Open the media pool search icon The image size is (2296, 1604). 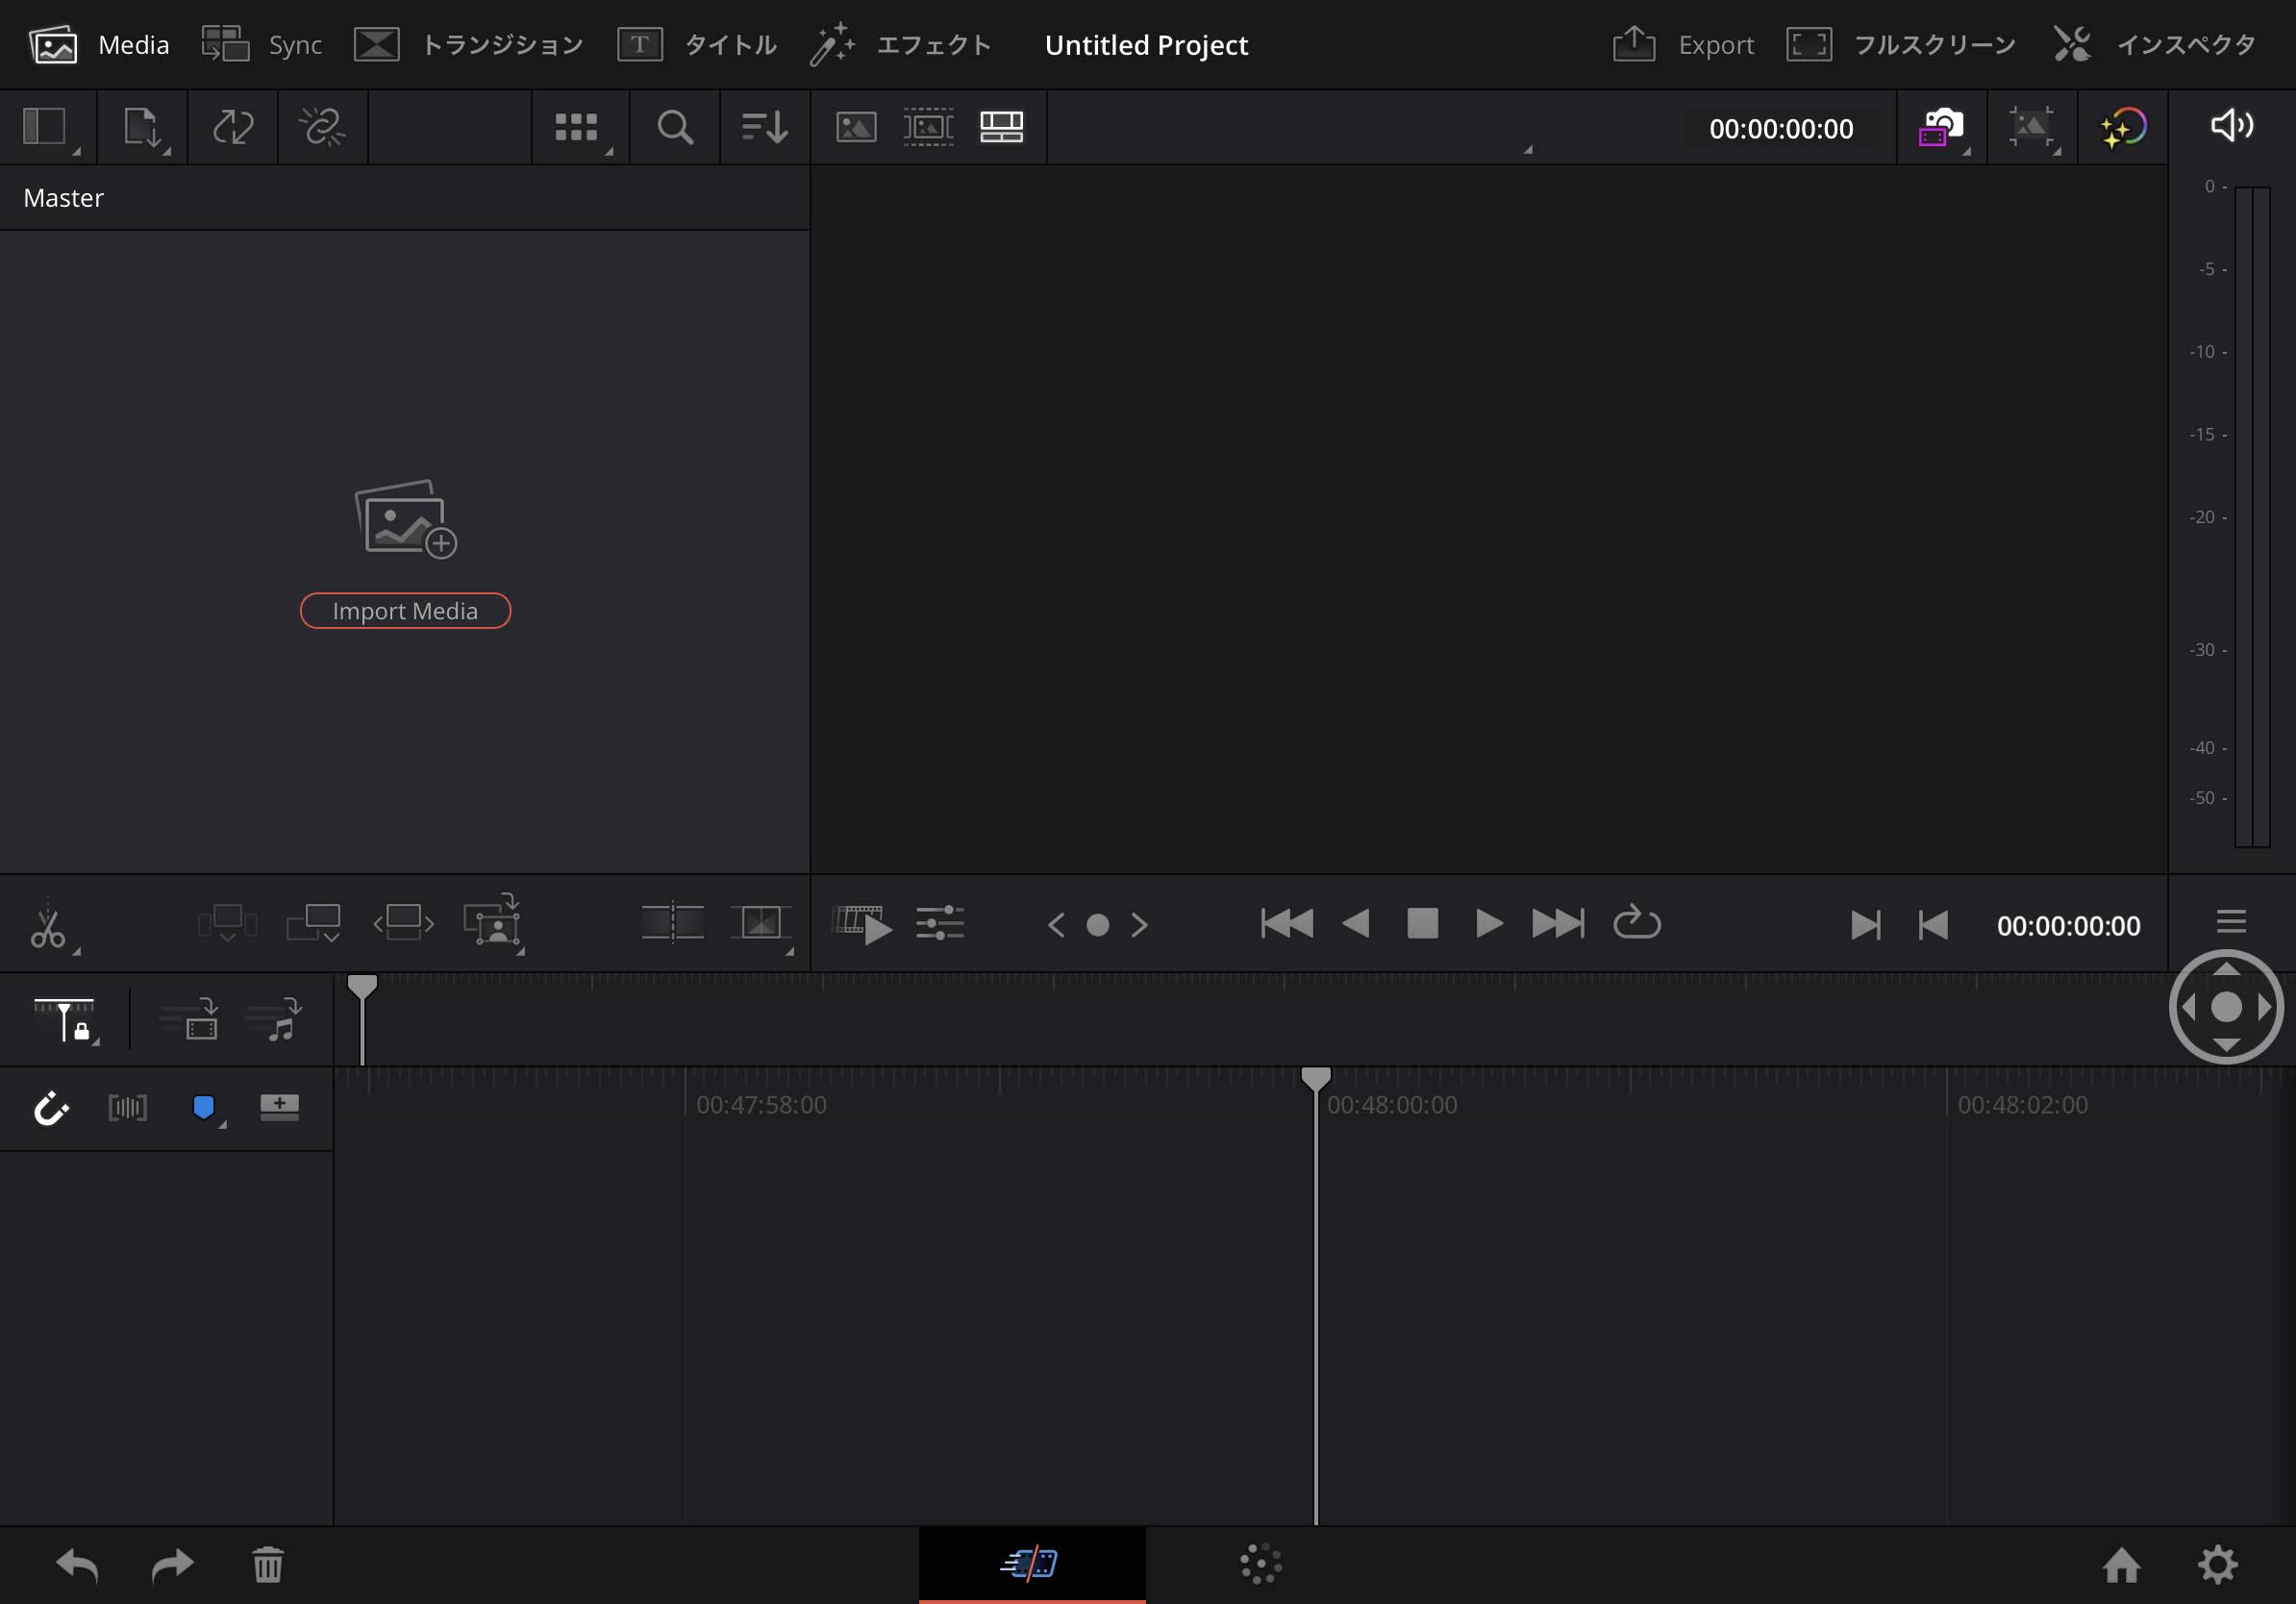(x=674, y=127)
